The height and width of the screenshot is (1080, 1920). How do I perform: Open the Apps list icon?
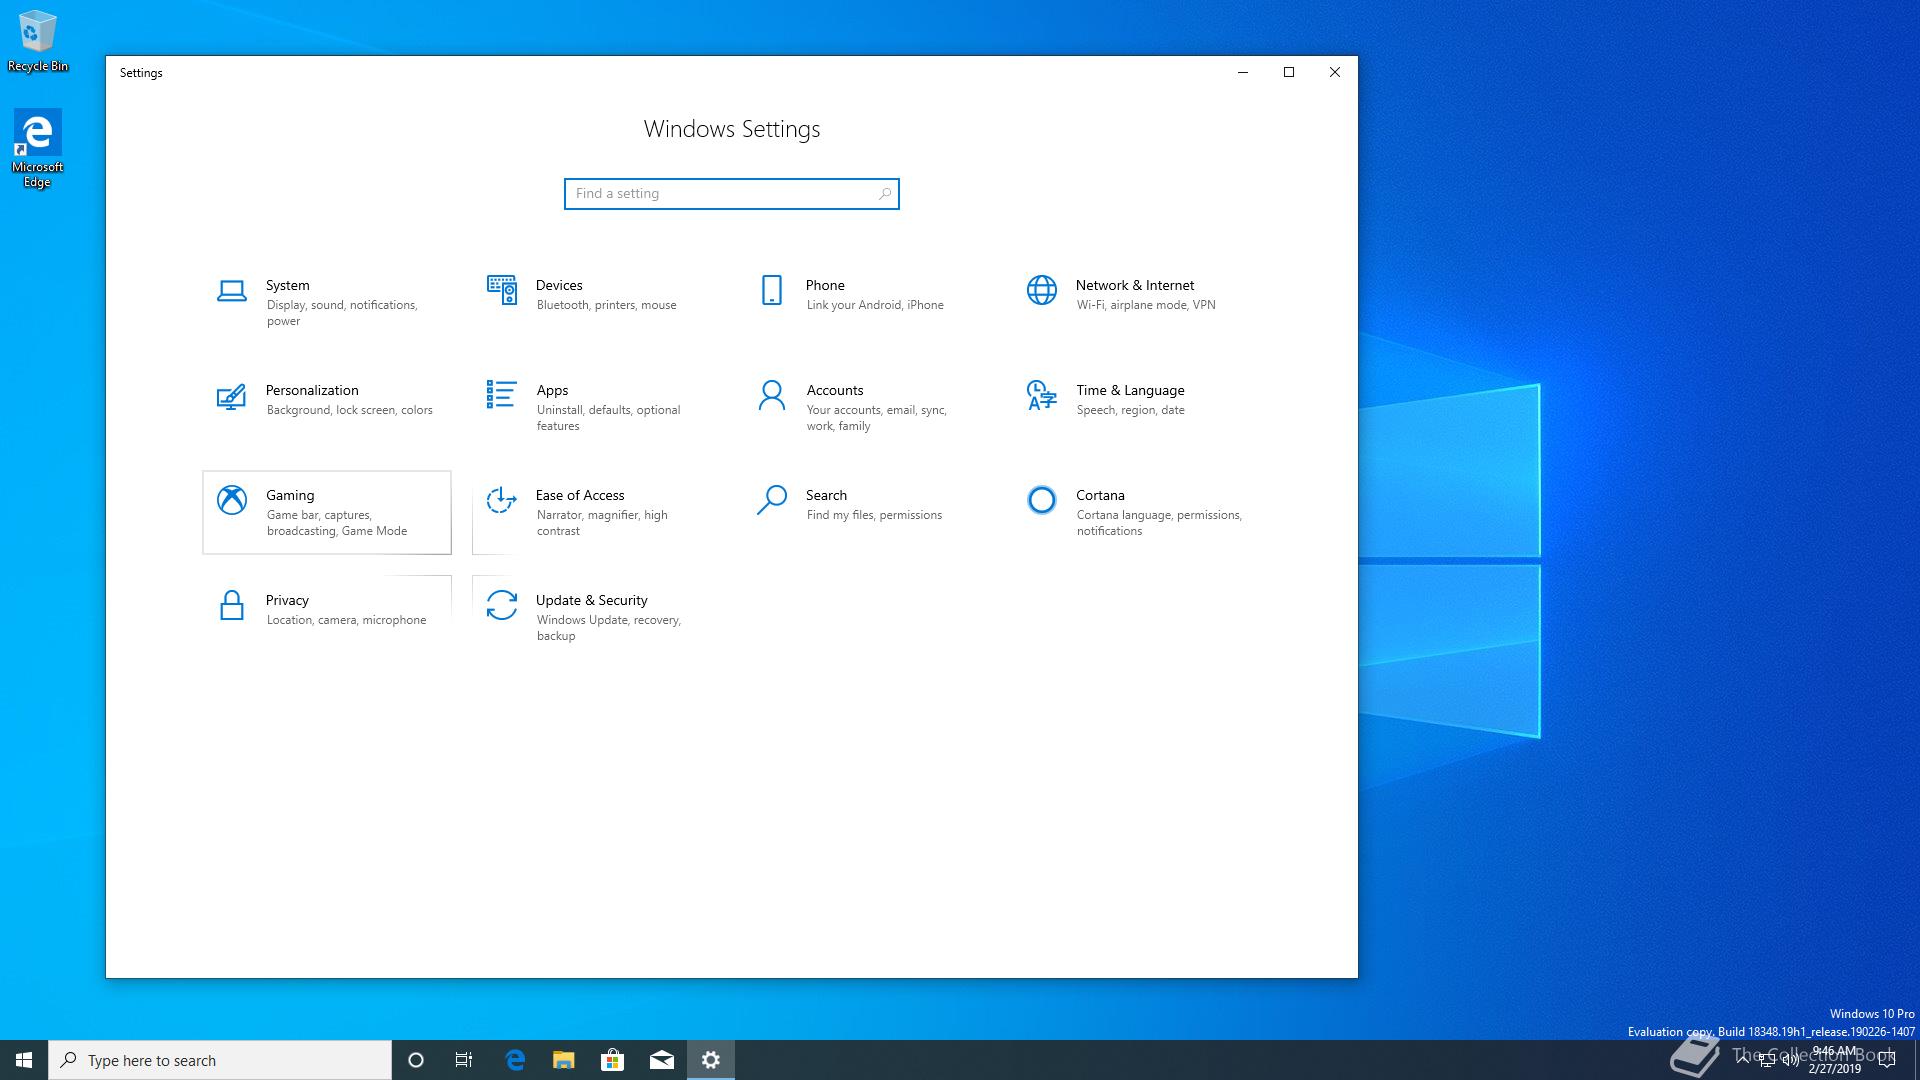tap(502, 395)
